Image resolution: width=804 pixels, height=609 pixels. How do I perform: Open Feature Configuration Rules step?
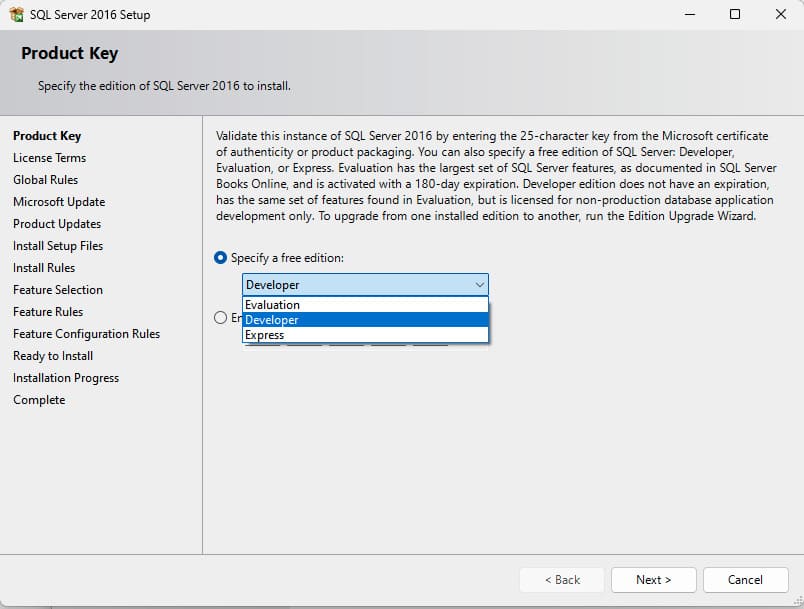pyautogui.click(x=86, y=334)
